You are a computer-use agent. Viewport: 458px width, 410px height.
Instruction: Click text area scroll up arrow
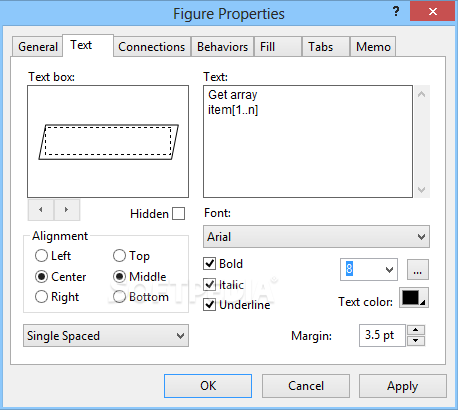click(x=422, y=94)
